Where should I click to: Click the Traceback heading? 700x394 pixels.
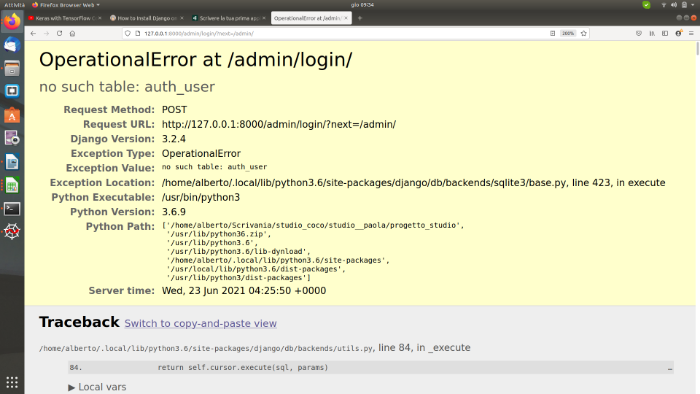click(79, 322)
